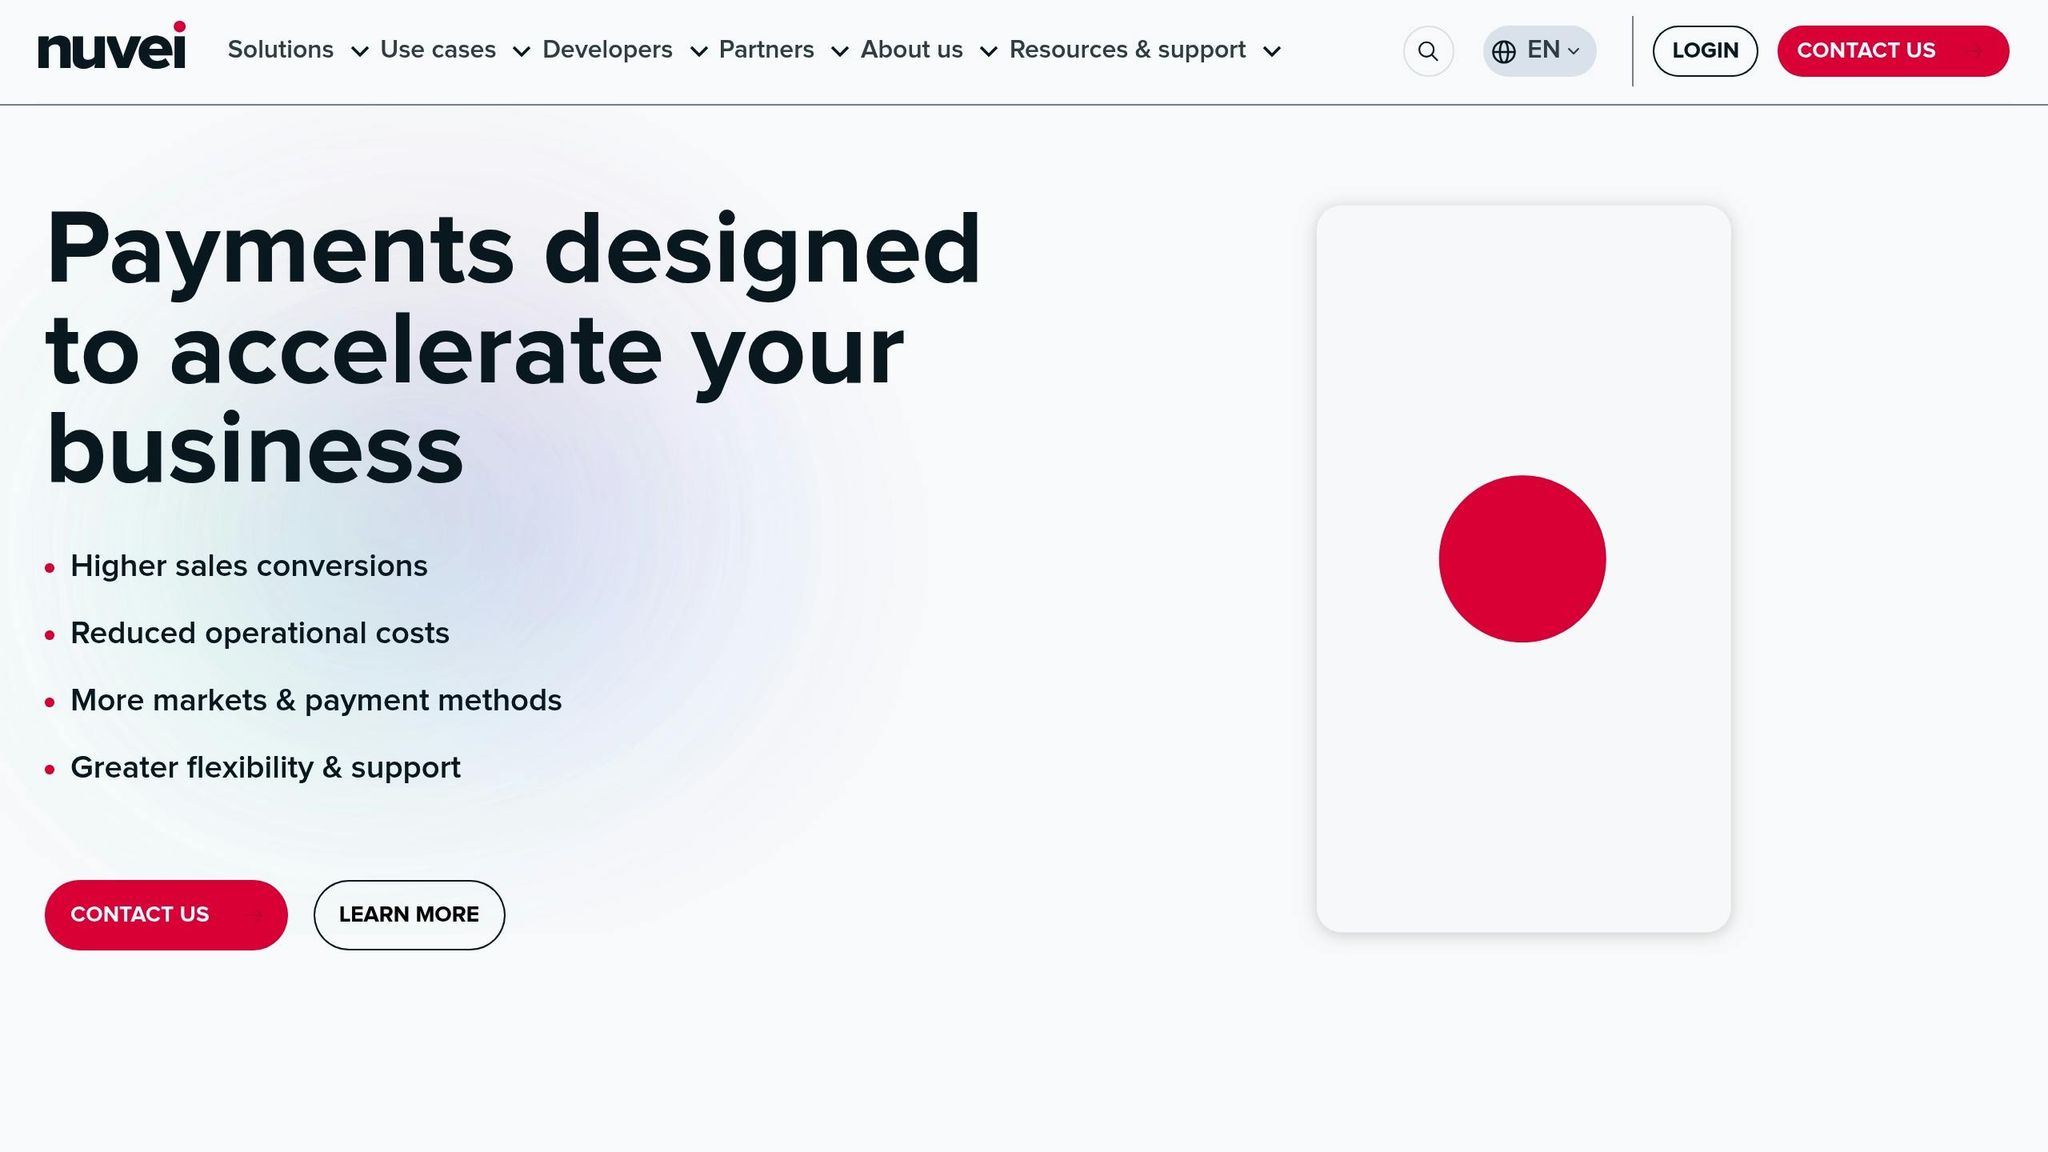Open the Solutions menu
The width and height of the screenshot is (2048, 1152).
(281, 50)
